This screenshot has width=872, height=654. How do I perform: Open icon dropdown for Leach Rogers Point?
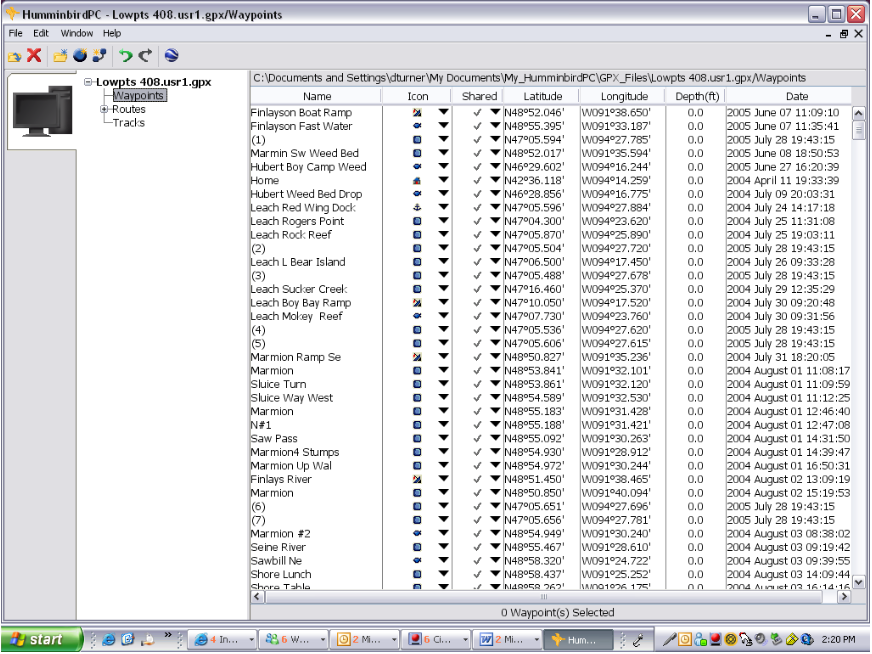pyautogui.click(x=443, y=221)
